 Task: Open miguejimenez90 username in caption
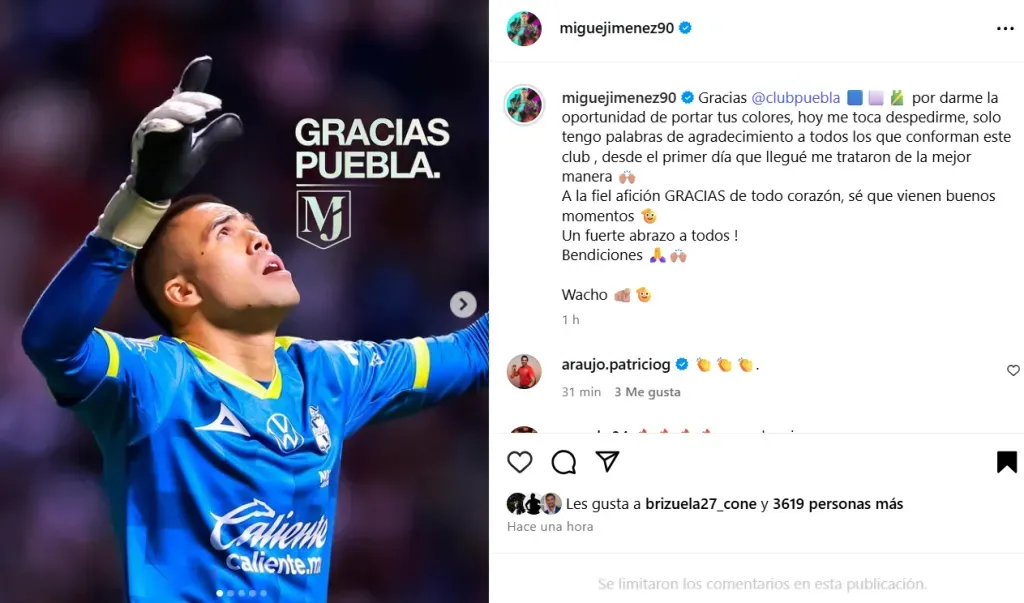[618, 98]
